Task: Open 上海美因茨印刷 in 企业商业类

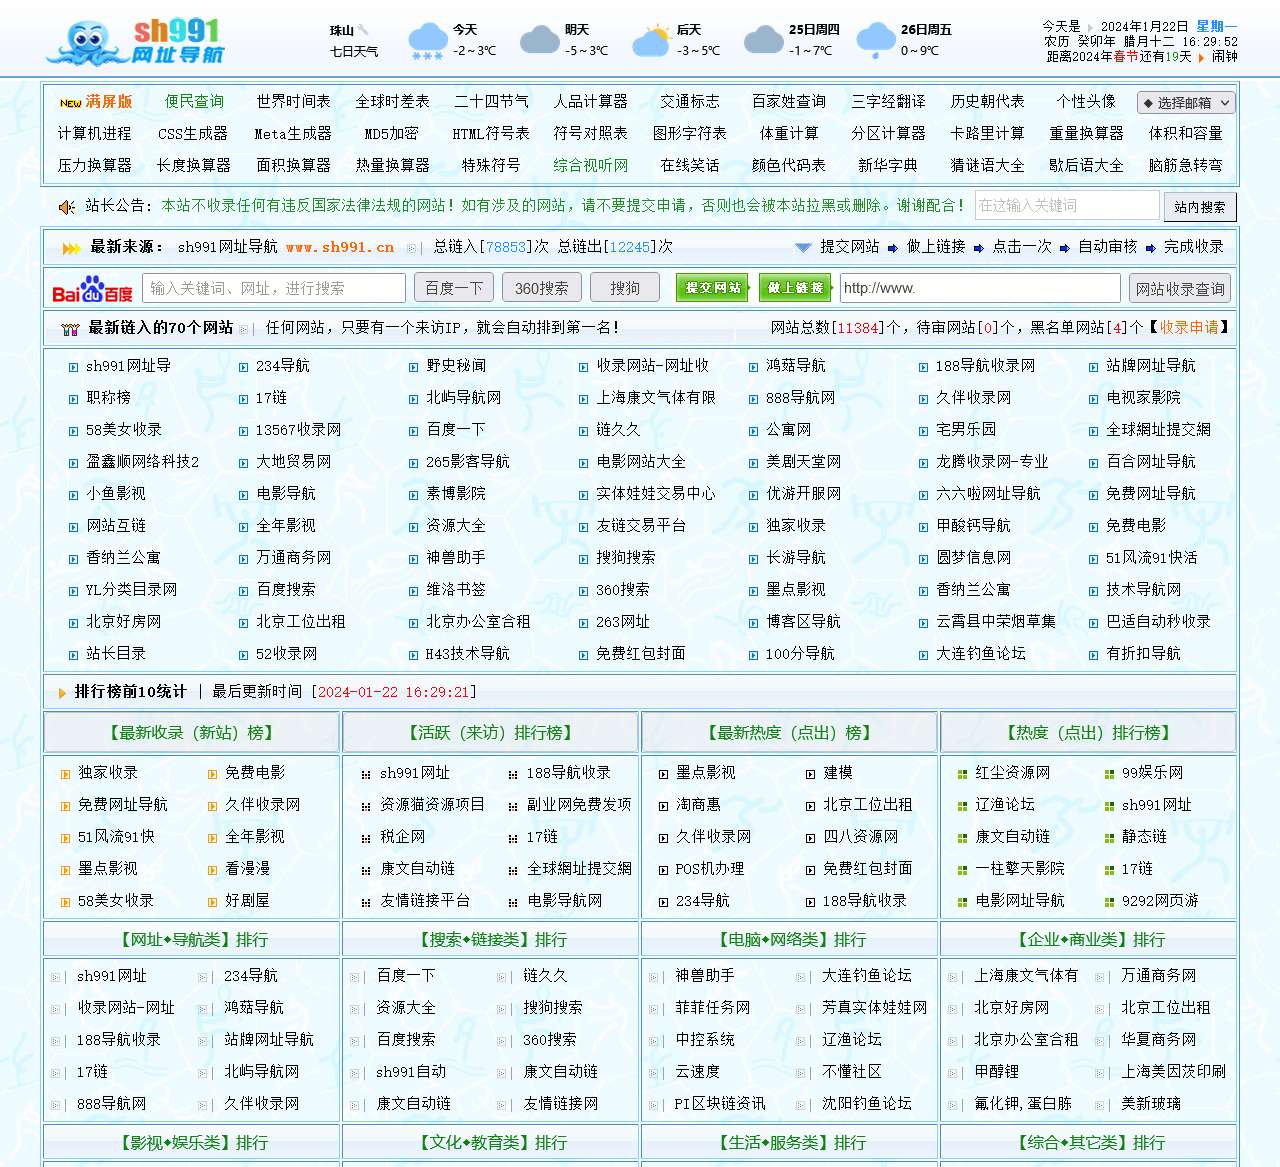Action: [1173, 1072]
